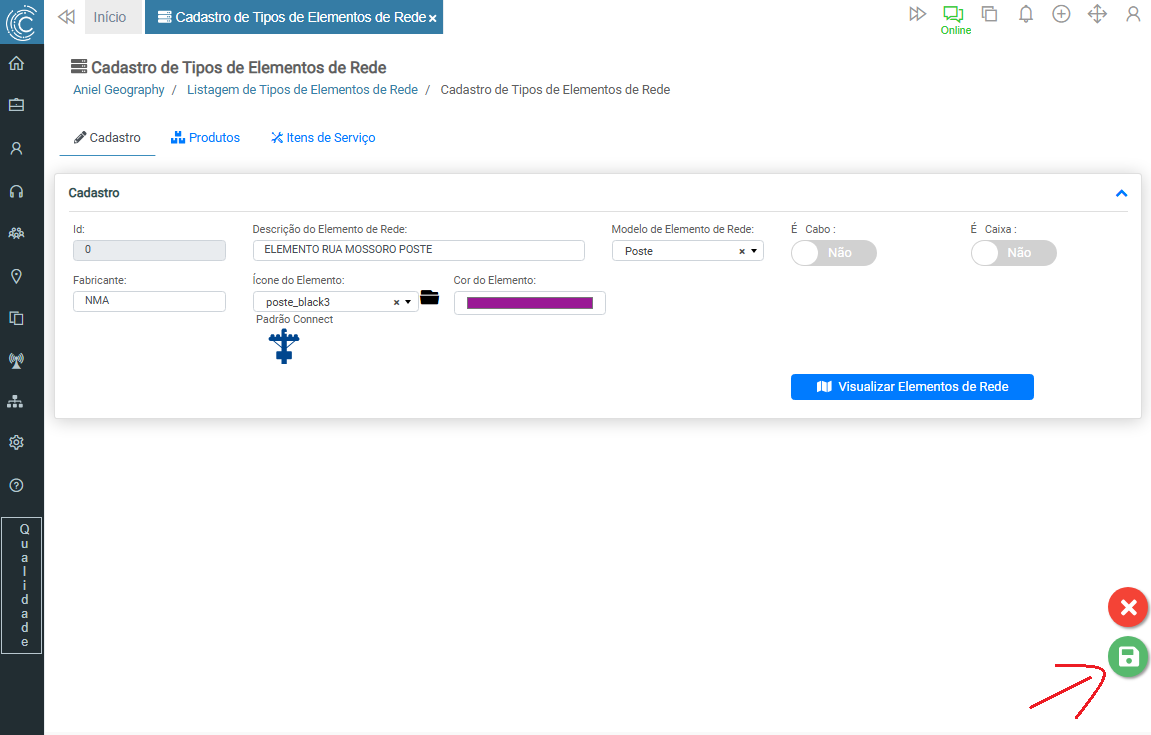
Task: Open the map pin icon in sidebar
Action: pyautogui.click(x=16, y=276)
